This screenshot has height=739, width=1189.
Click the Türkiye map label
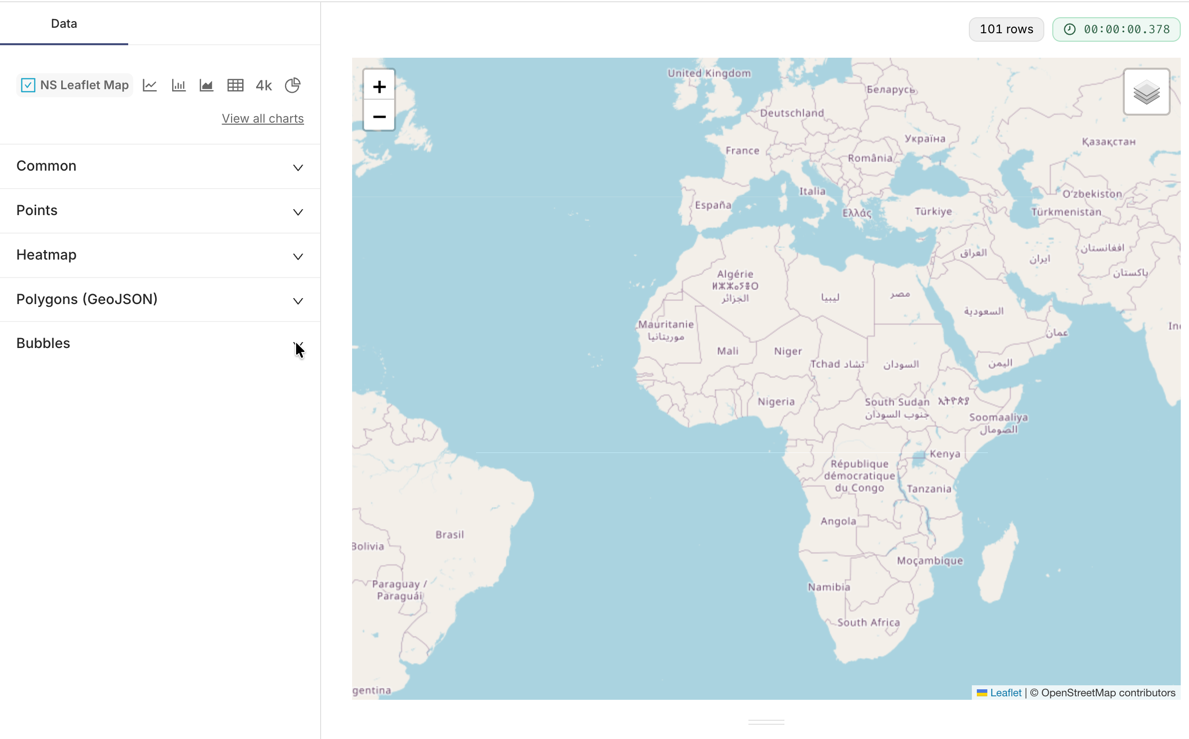coord(933,211)
